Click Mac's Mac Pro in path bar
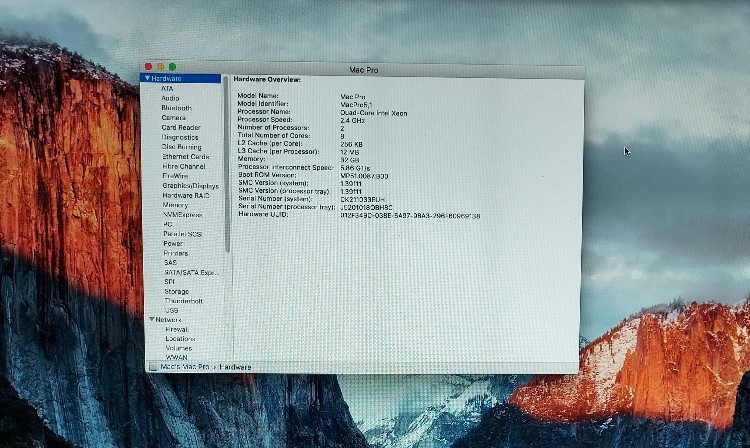This screenshot has width=750, height=448. coord(185,367)
